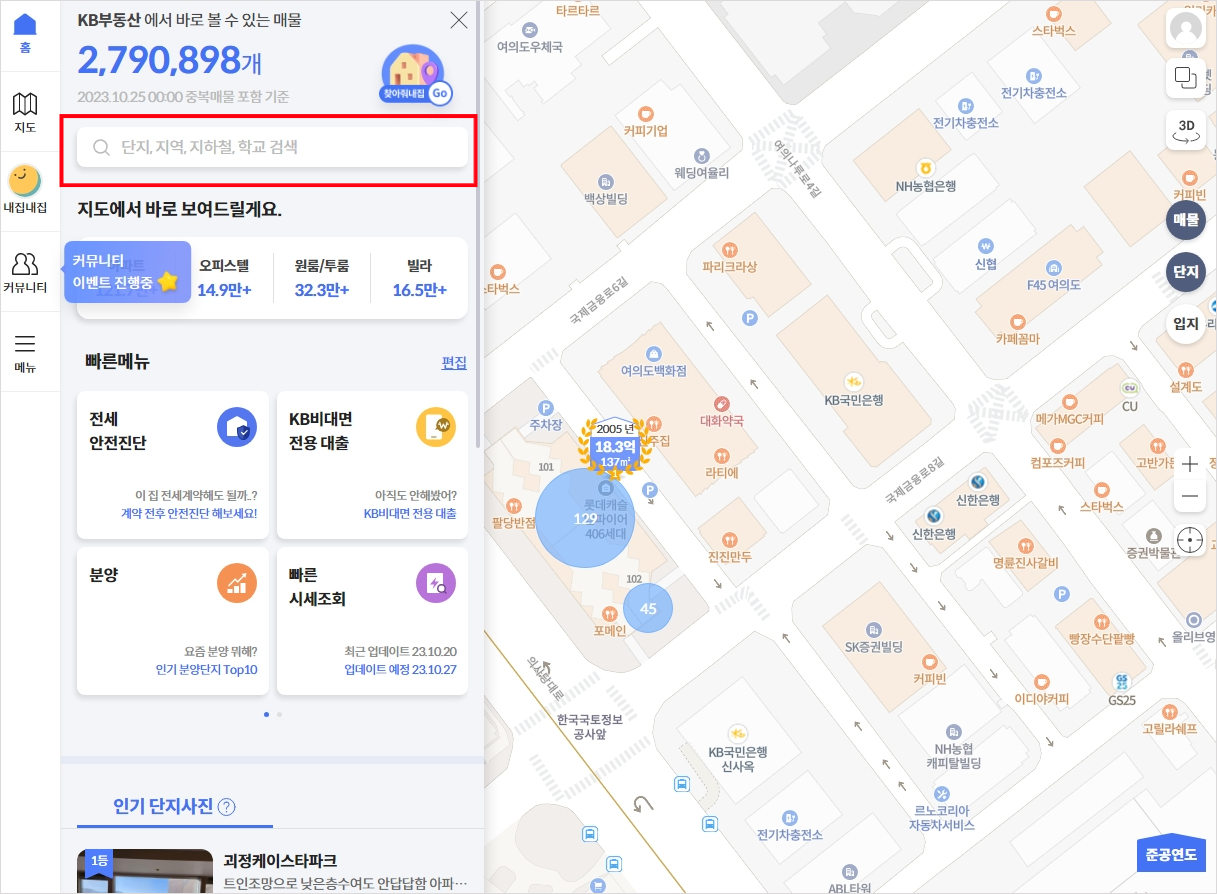1217x894 pixels.
Task: Click the KB국민은행 marker on the map
Action: 853,389
